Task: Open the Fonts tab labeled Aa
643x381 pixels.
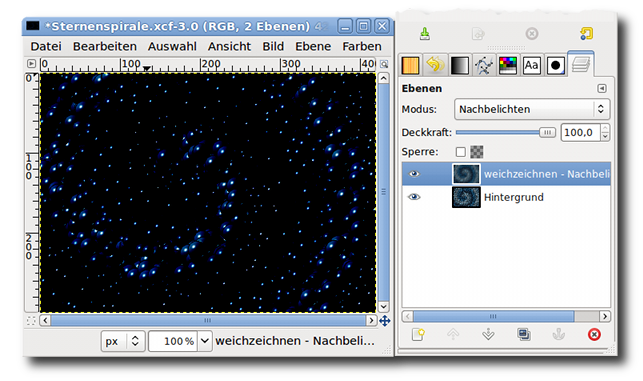Action: (531, 65)
